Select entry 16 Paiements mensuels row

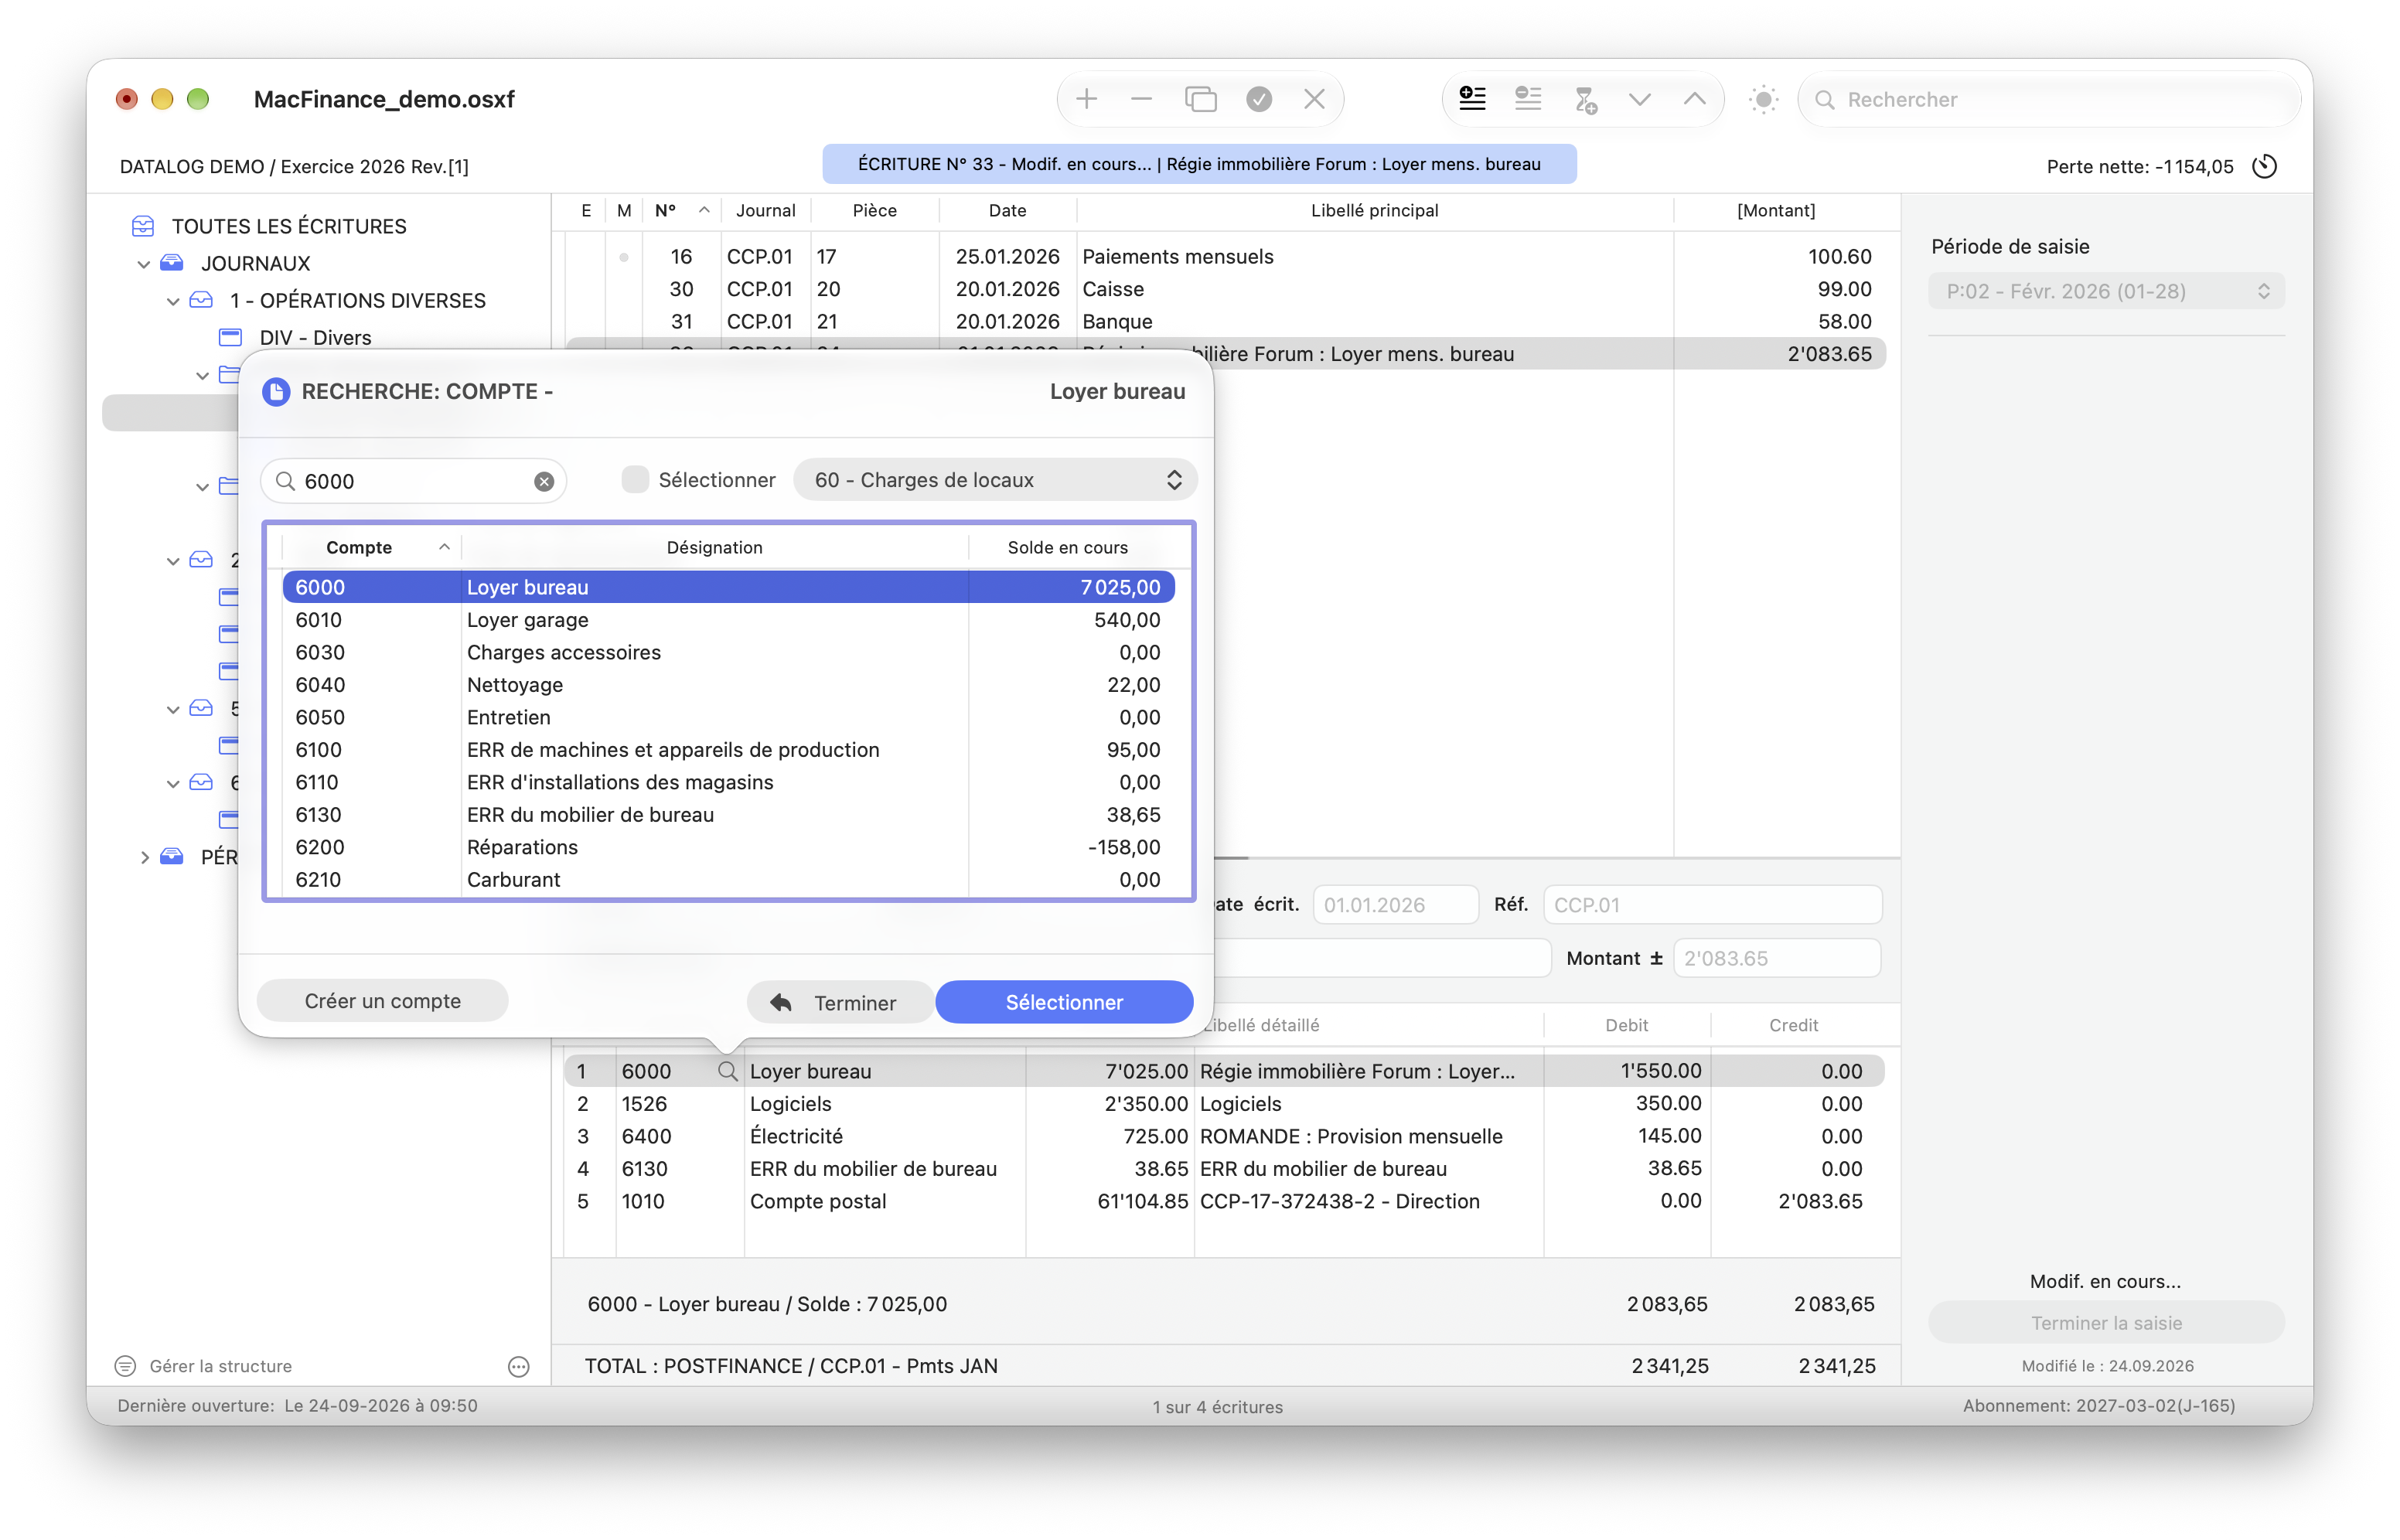coord(1225,256)
